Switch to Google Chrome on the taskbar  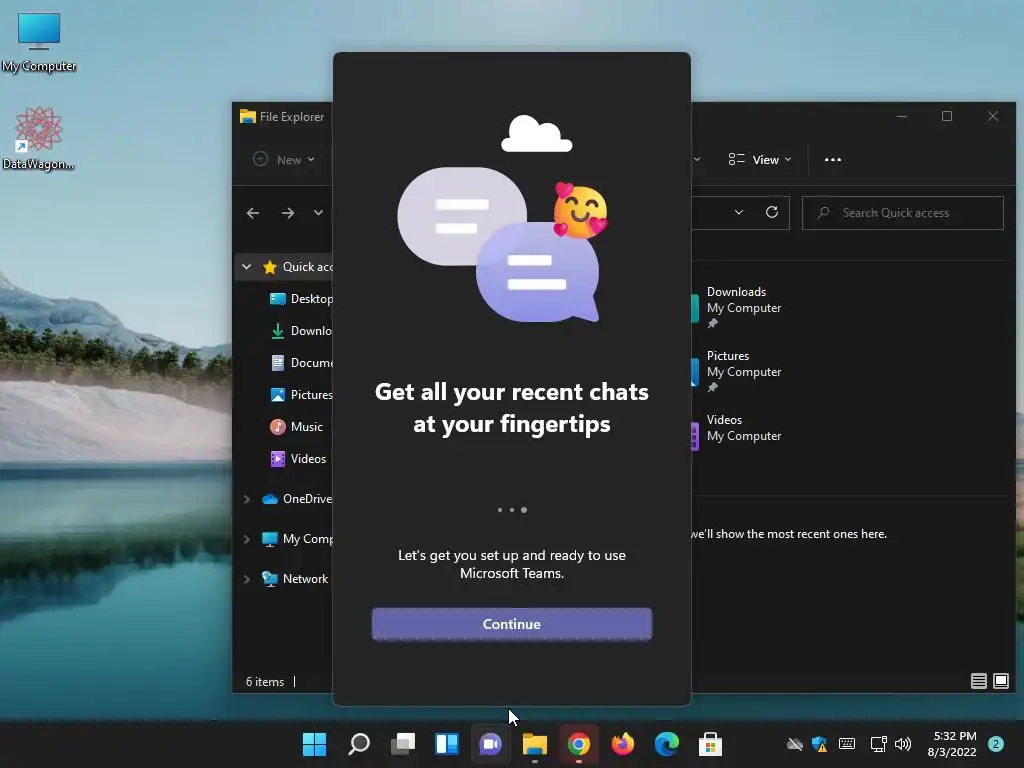tap(579, 744)
